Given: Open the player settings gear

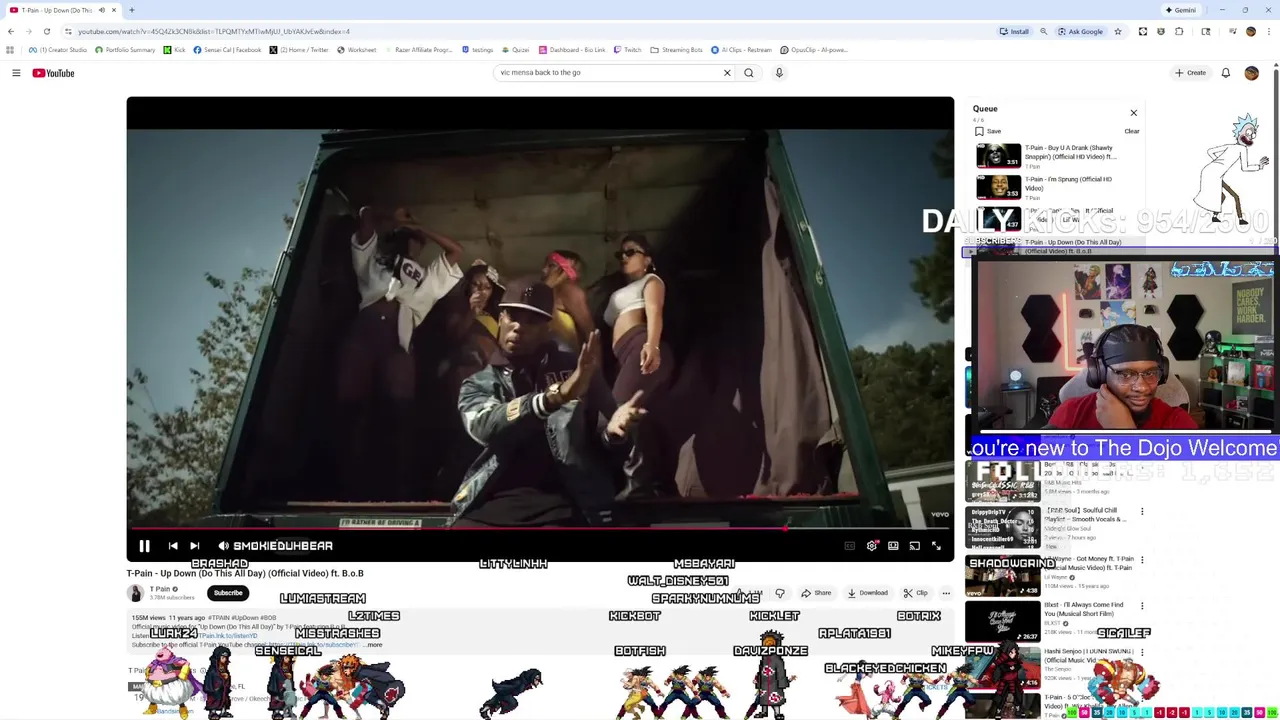Looking at the screenshot, I should click(872, 546).
